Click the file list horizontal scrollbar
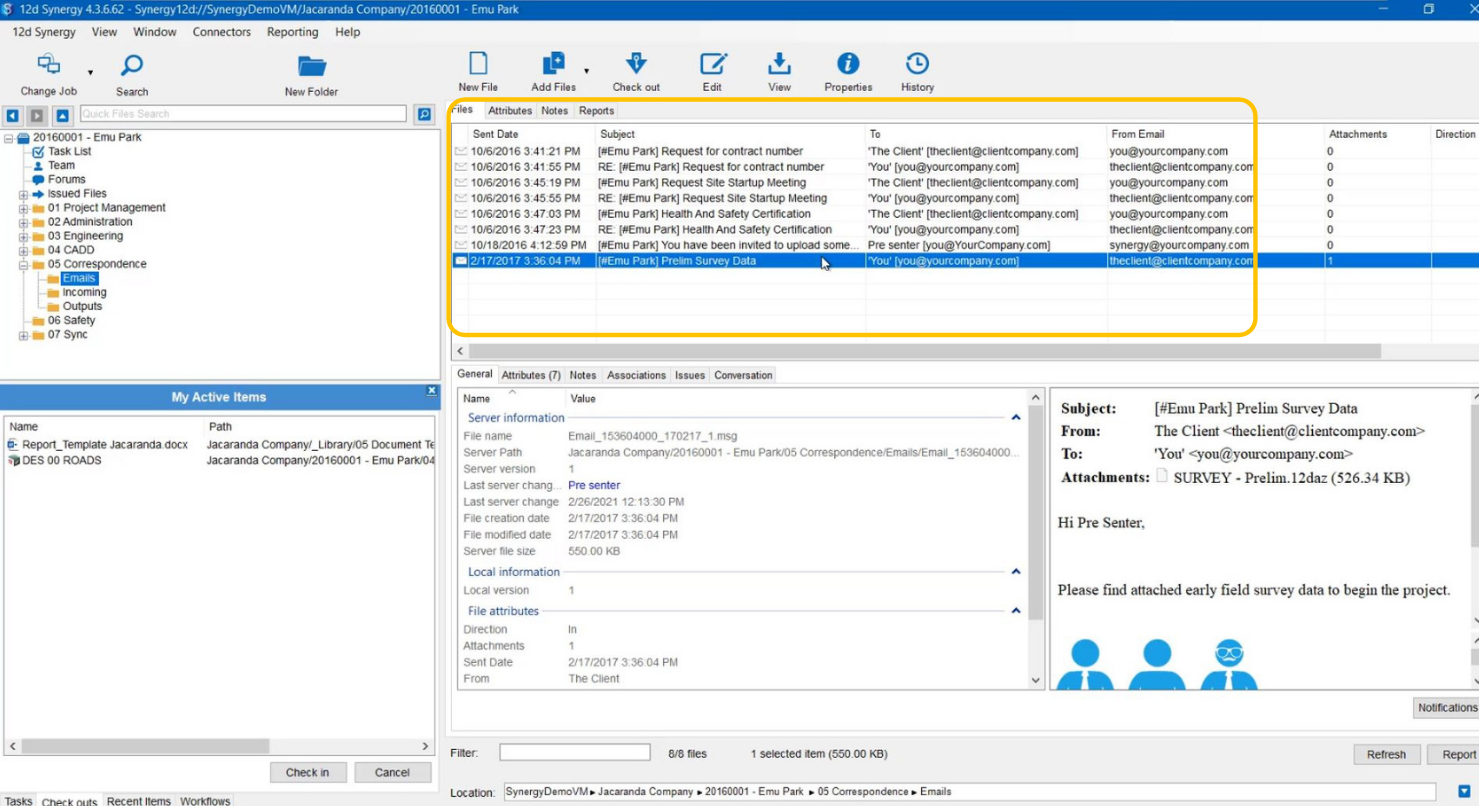 pos(925,351)
